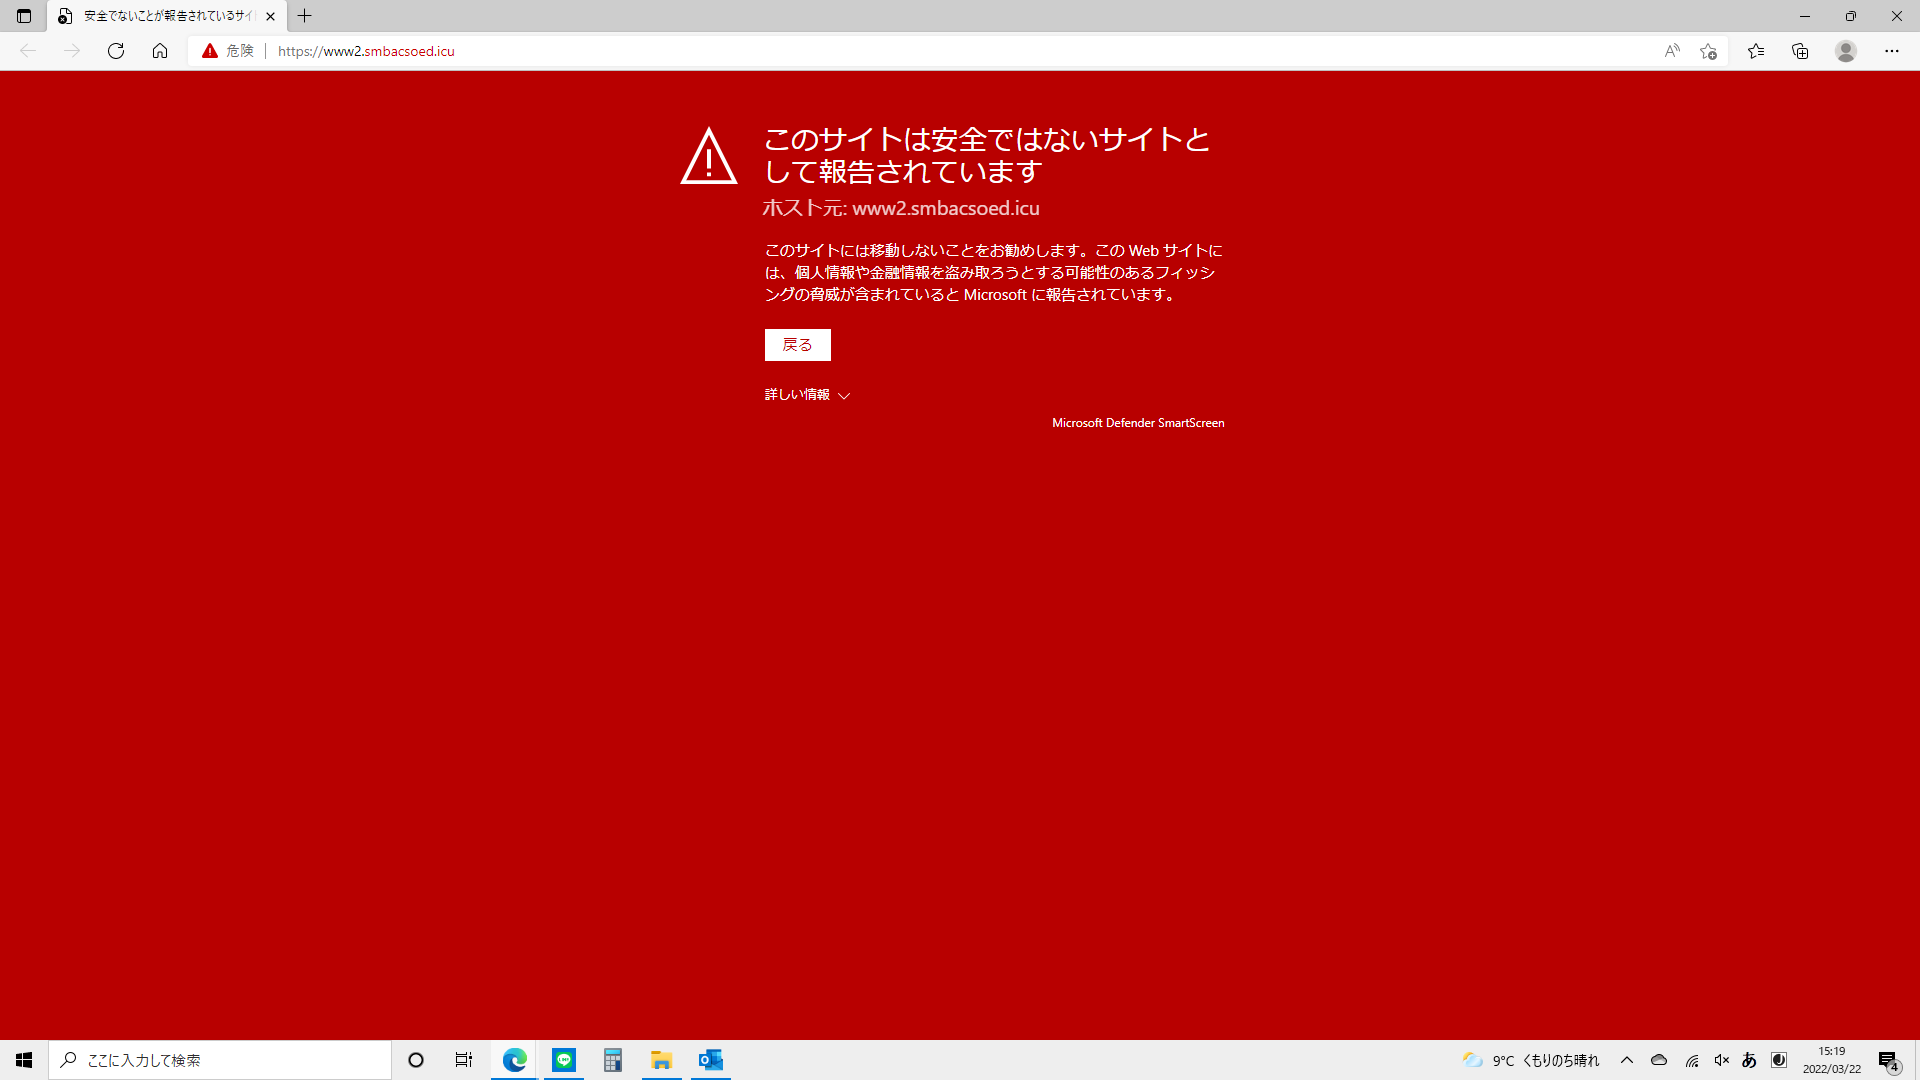Open the network tray icon
This screenshot has height=1080, width=1920.
click(x=1691, y=1060)
